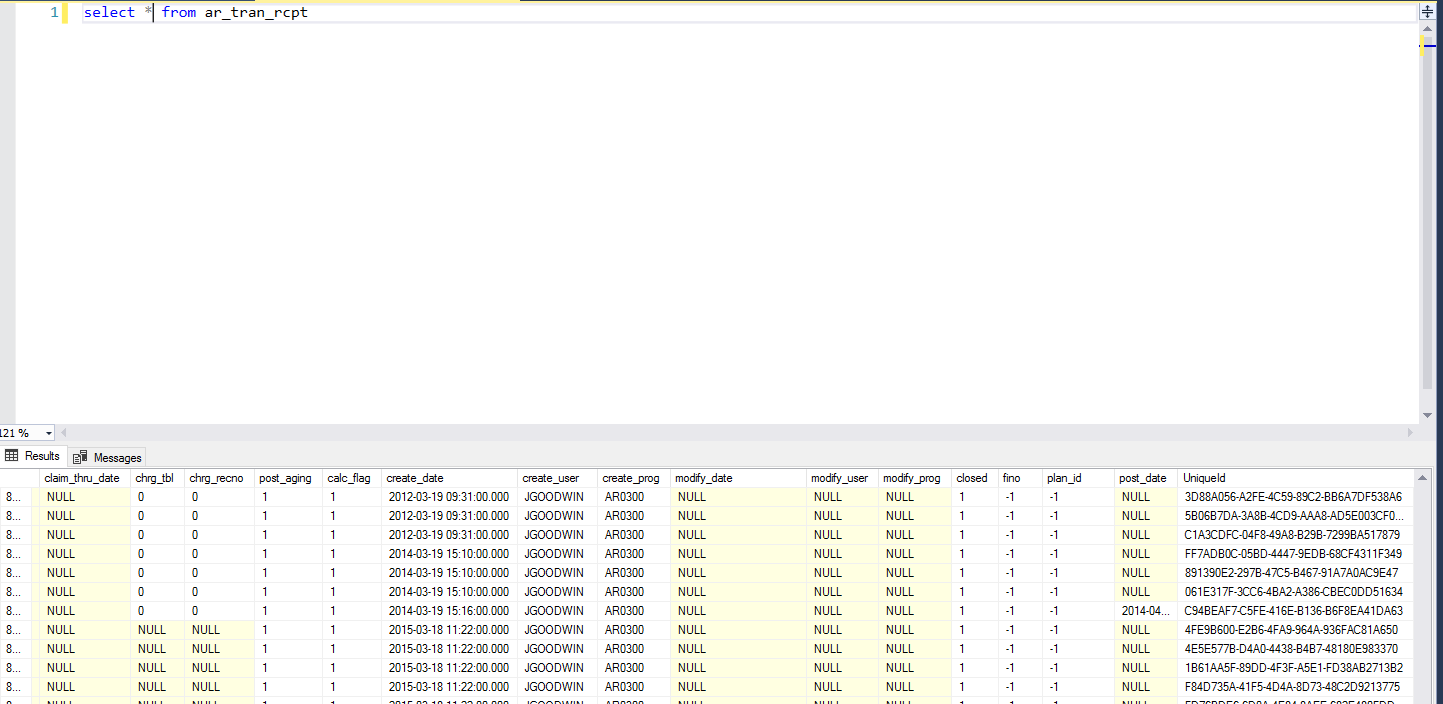Select the create_date column header
This screenshot has width=1443, height=704.
450,478
